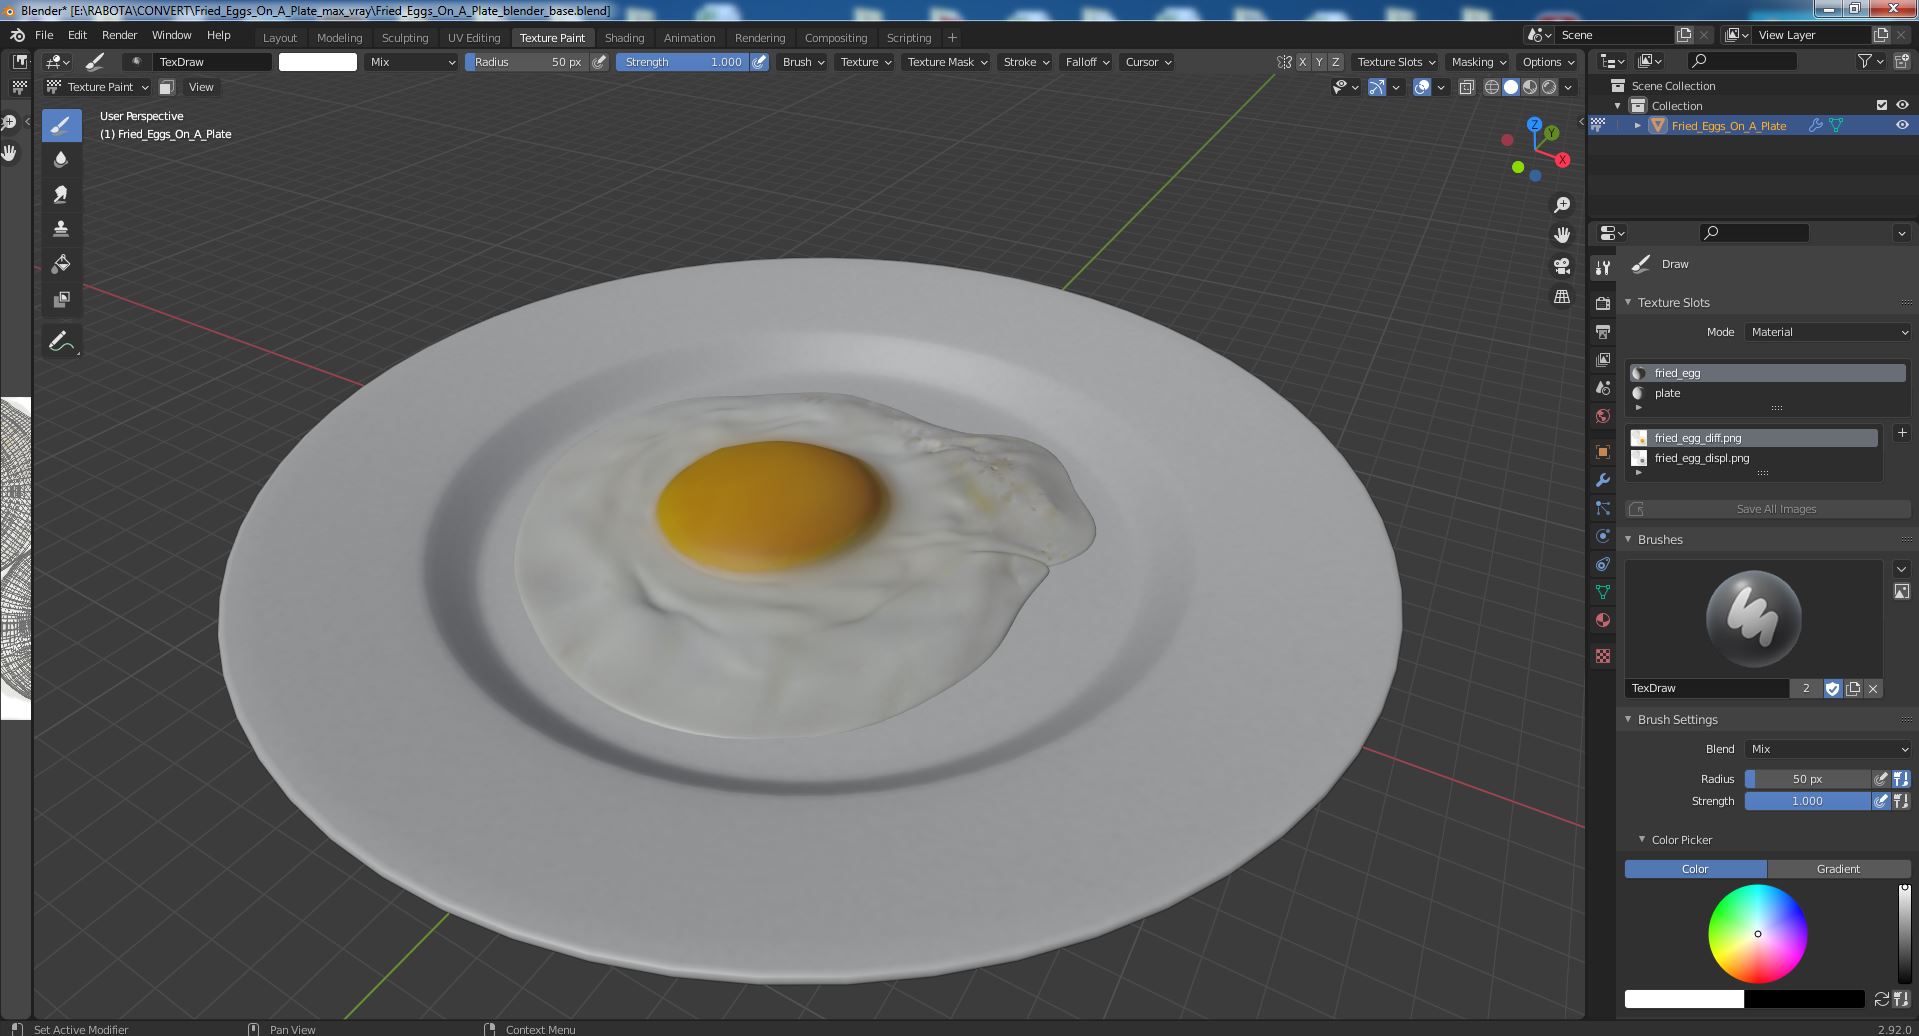Open Mode Material dropdown in Texture Slots

[x=1828, y=332]
